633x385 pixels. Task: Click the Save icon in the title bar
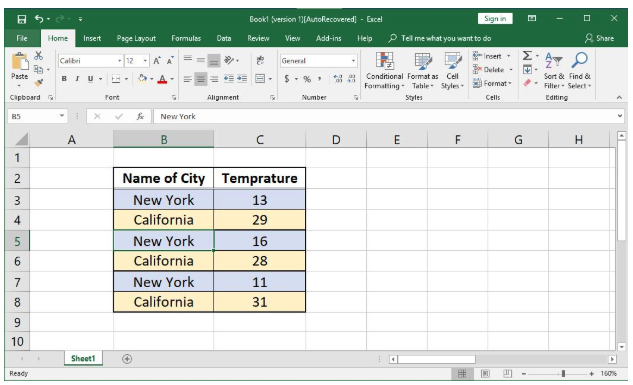[x=21, y=19]
